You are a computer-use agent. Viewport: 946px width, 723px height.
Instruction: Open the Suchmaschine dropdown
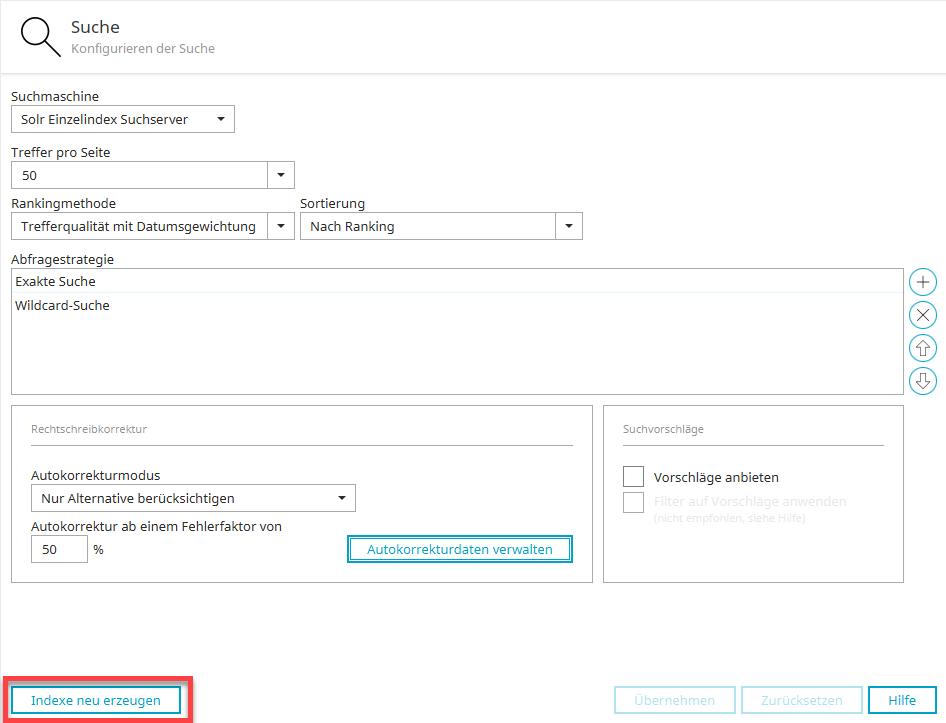pyautogui.click(x=122, y=120)
